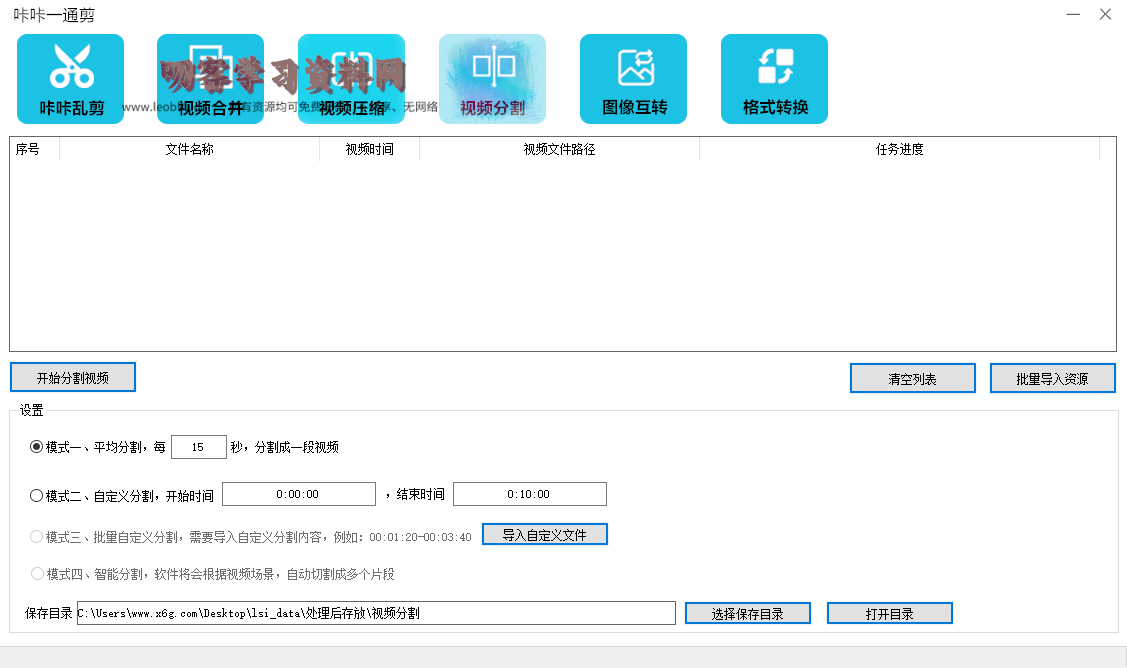Select the 视频分割 video split module
This screenshot has height=668, width=1127.
pos(492,79)
